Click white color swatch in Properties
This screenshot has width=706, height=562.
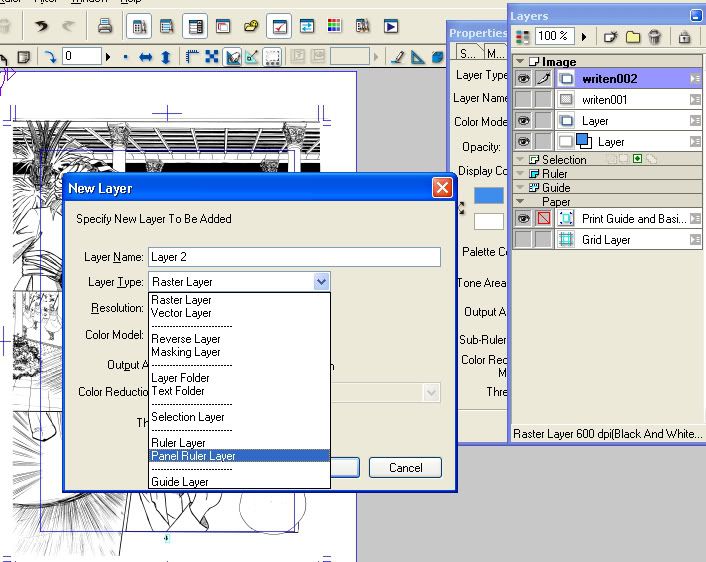click(x=489, y=222)
